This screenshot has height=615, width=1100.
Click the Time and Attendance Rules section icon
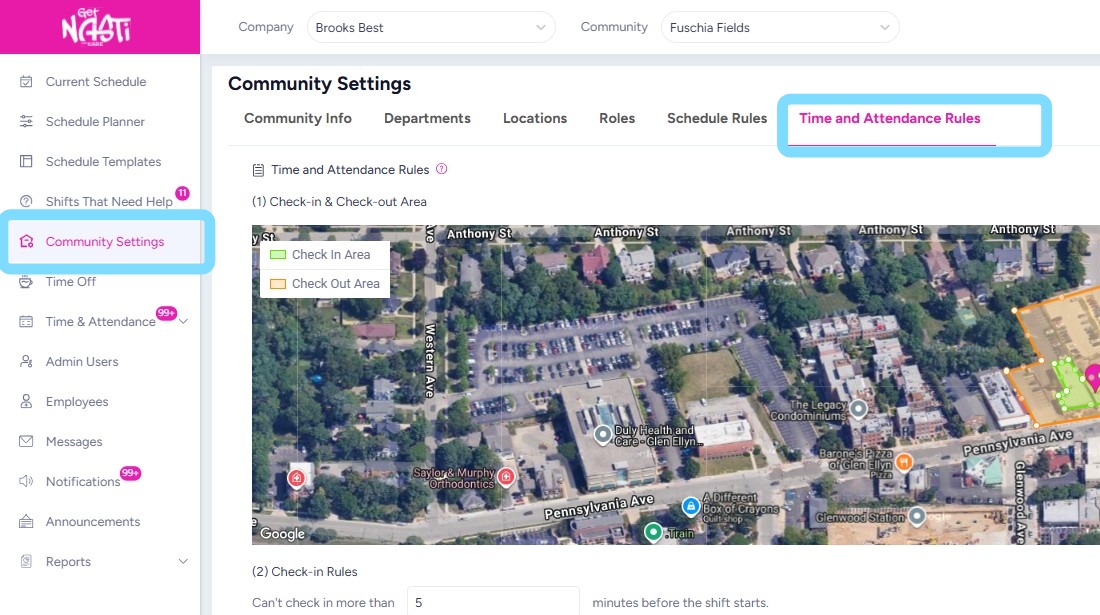tap(258, 170)
